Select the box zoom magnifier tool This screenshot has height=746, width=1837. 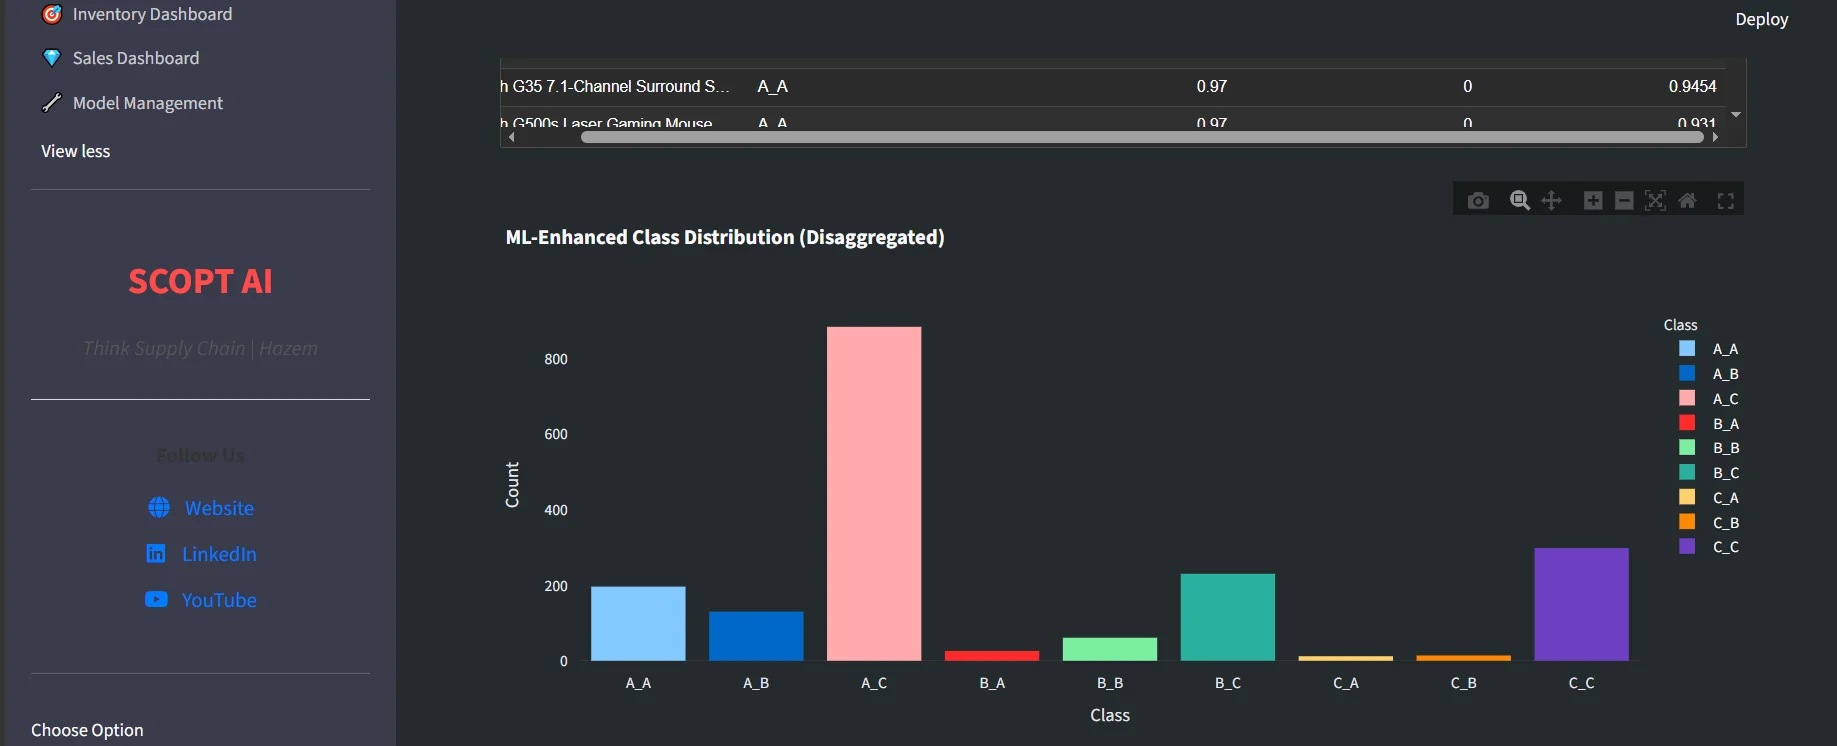pos(1520,201)
